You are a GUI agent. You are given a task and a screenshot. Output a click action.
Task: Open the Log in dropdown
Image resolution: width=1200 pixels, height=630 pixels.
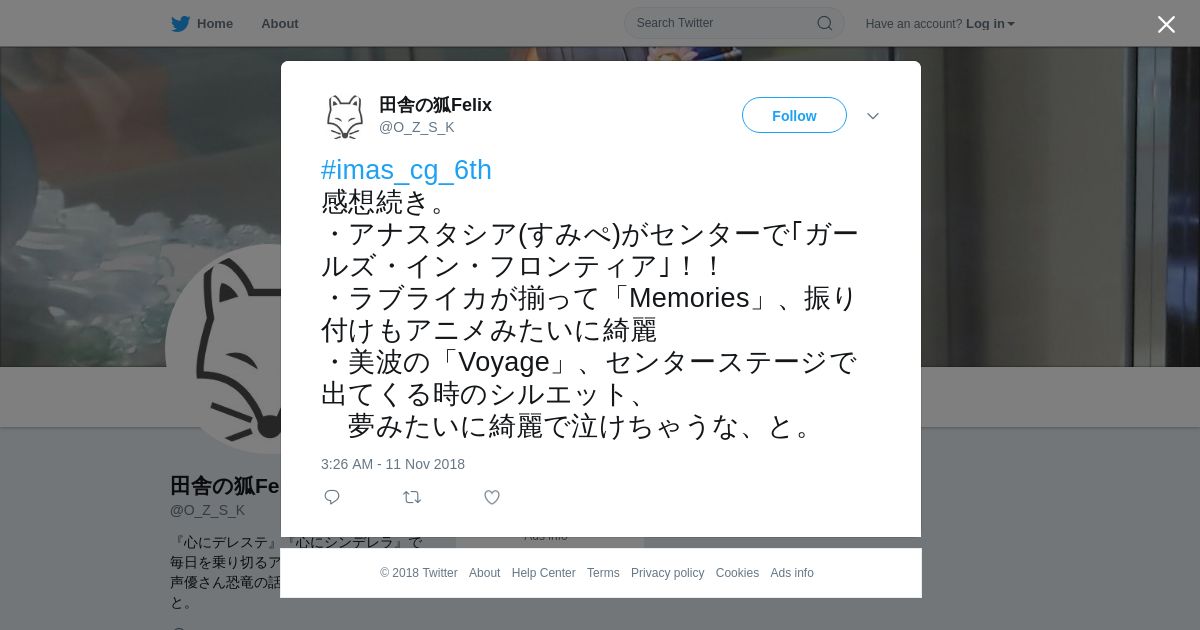990,24
